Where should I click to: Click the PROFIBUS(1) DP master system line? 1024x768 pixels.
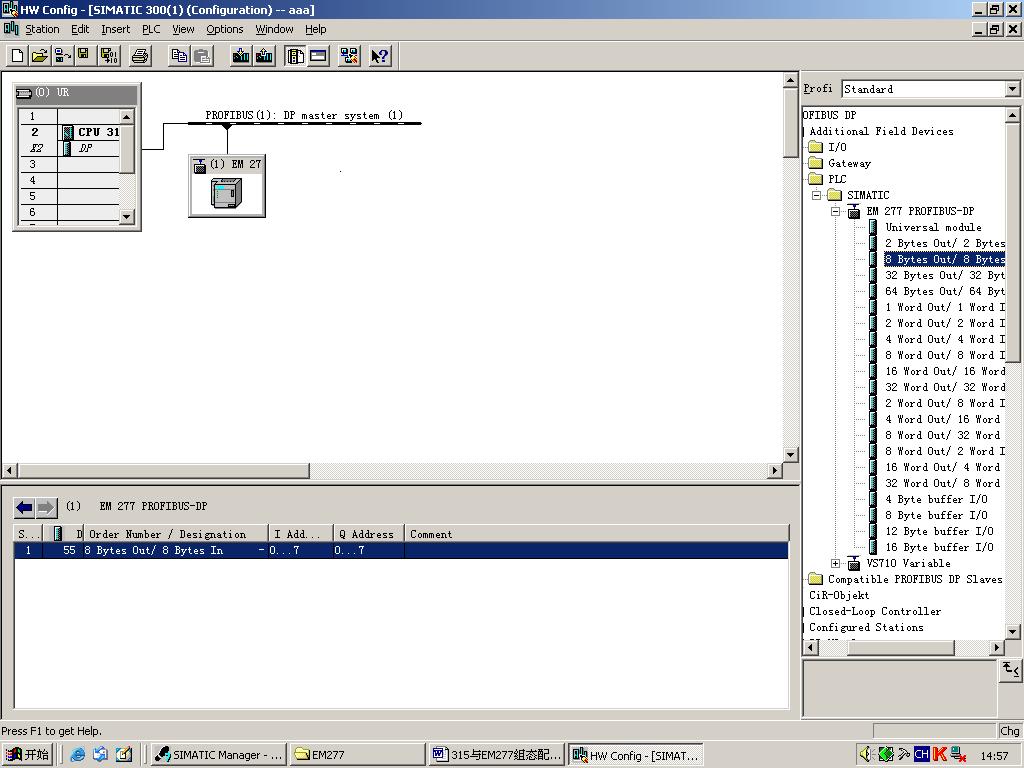coord(304,123)
